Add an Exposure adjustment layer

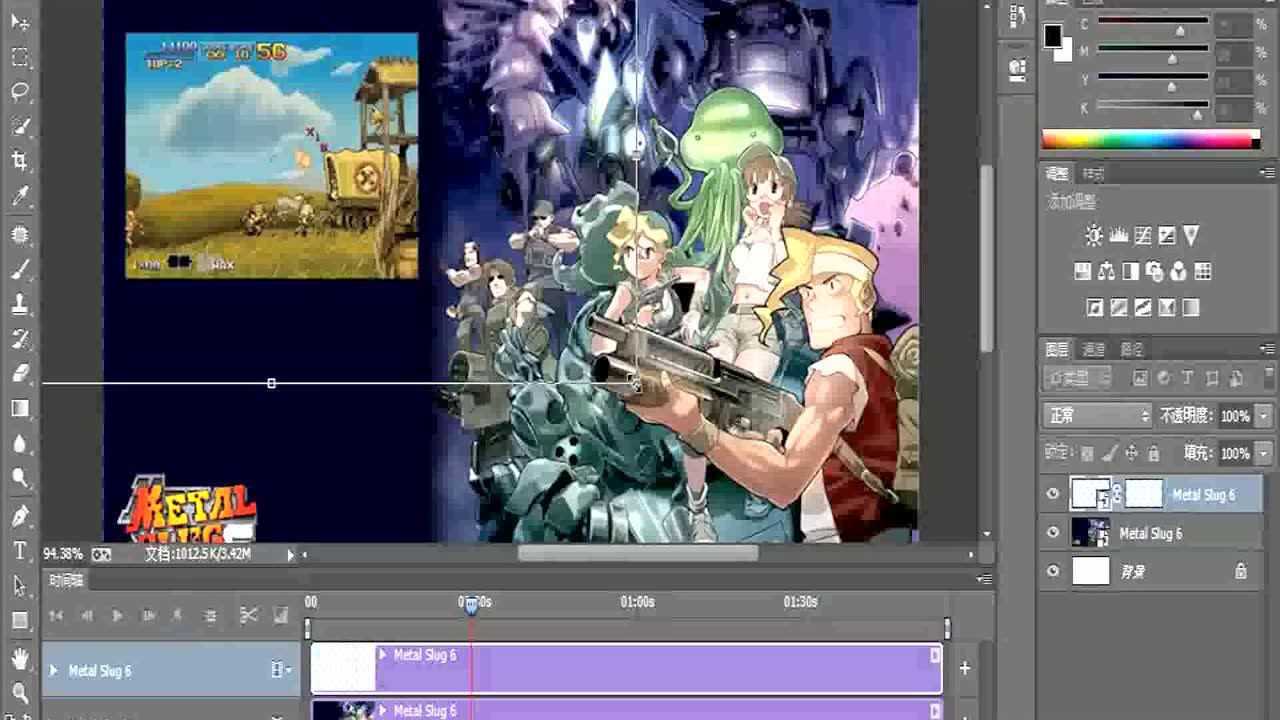(1167, 236)
